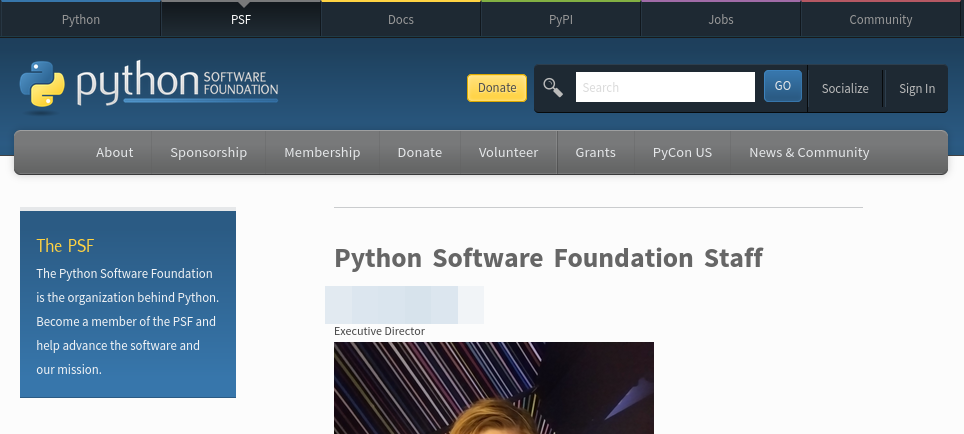Expand the Socialize menu
Image resolution: width=964 pixels, height=434 pixels.
click(x=845, y=88)
